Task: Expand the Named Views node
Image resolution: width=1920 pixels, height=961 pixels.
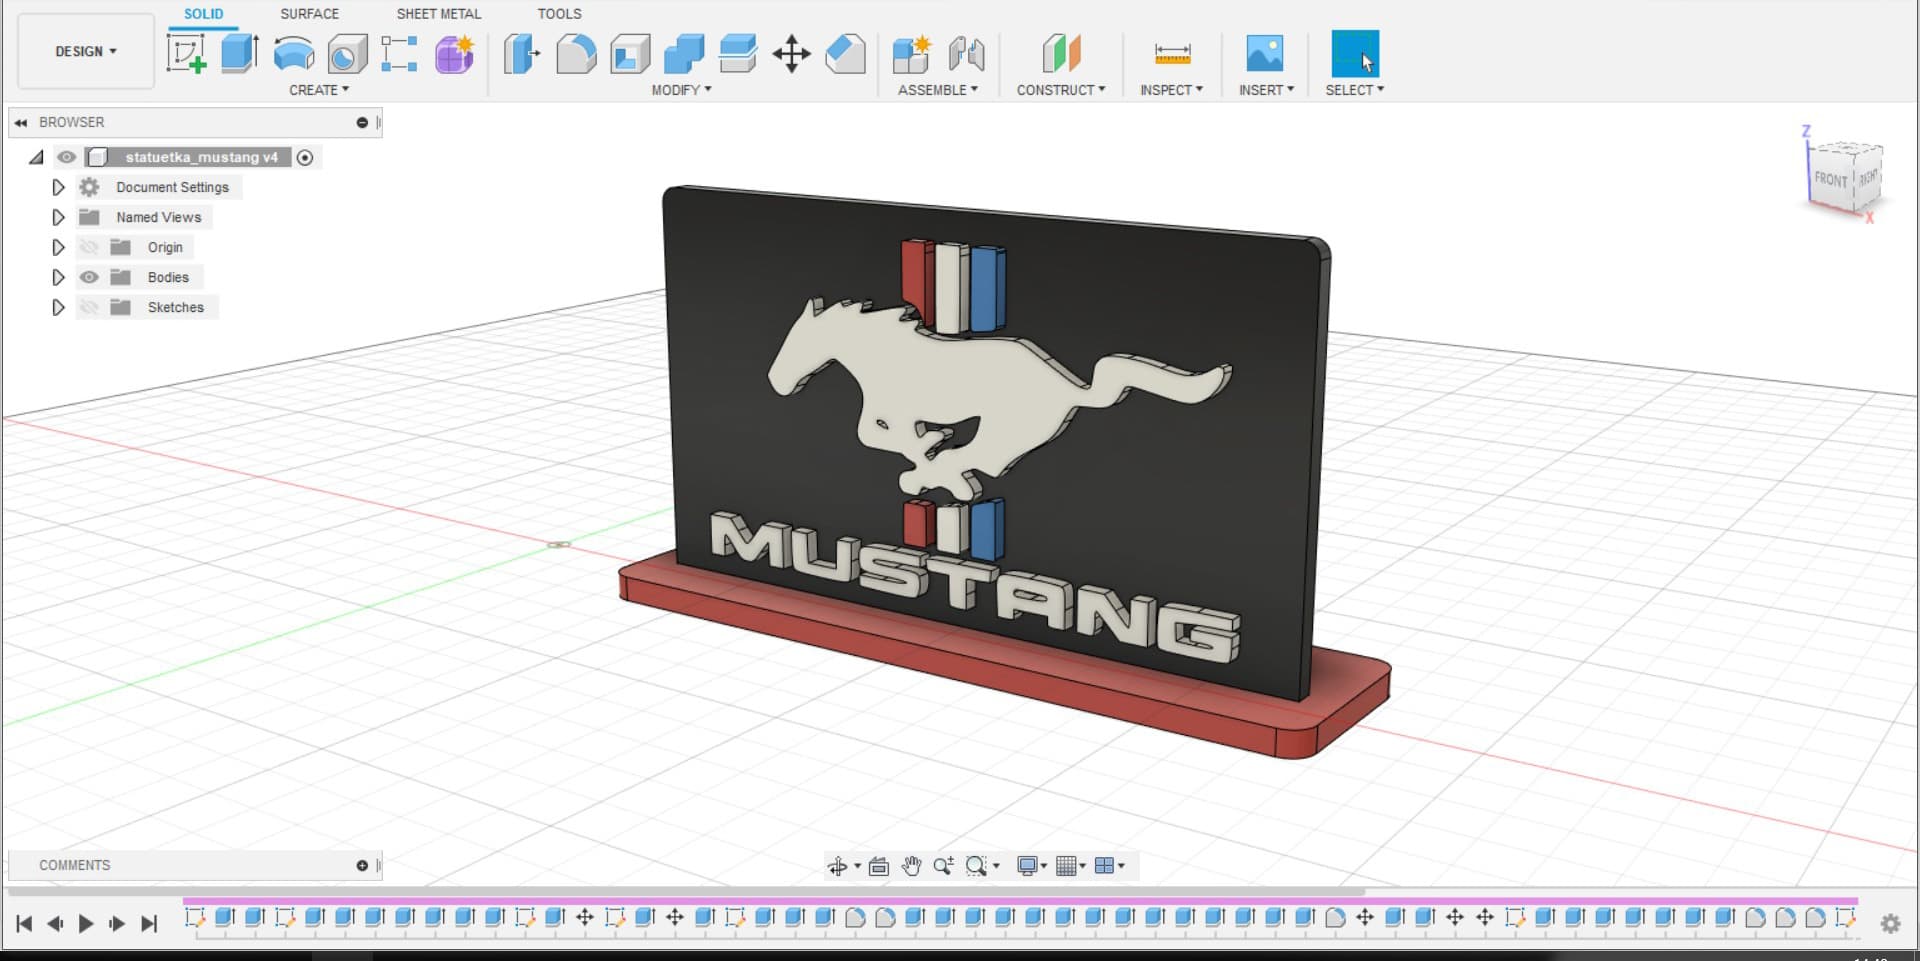Action: [x=58, y=217]
